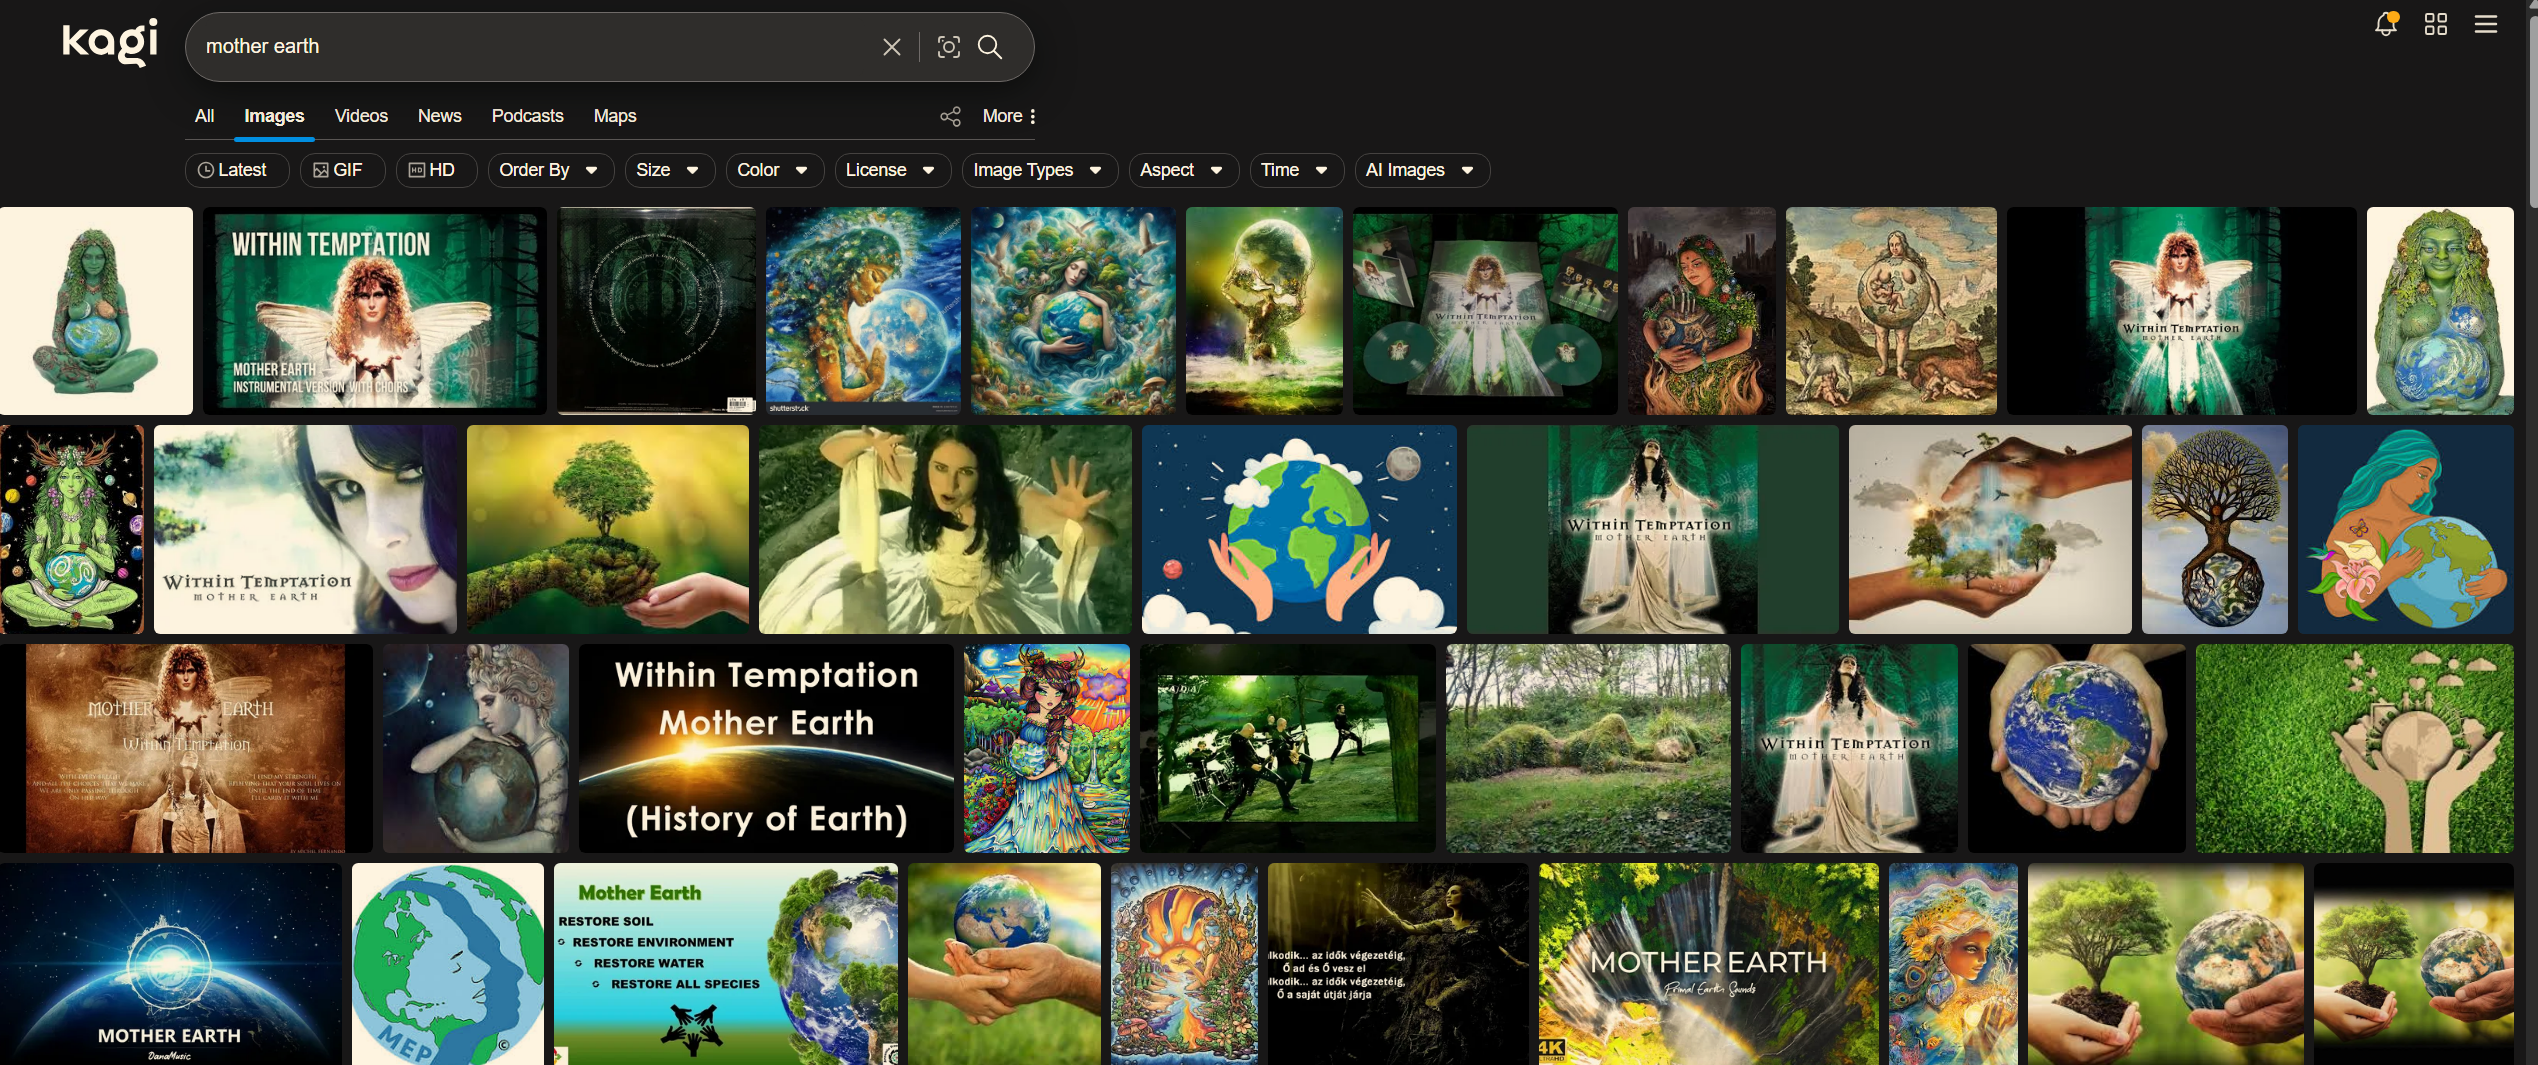Open the Size dropdown

pyautogui.click(x=668, y=170)
